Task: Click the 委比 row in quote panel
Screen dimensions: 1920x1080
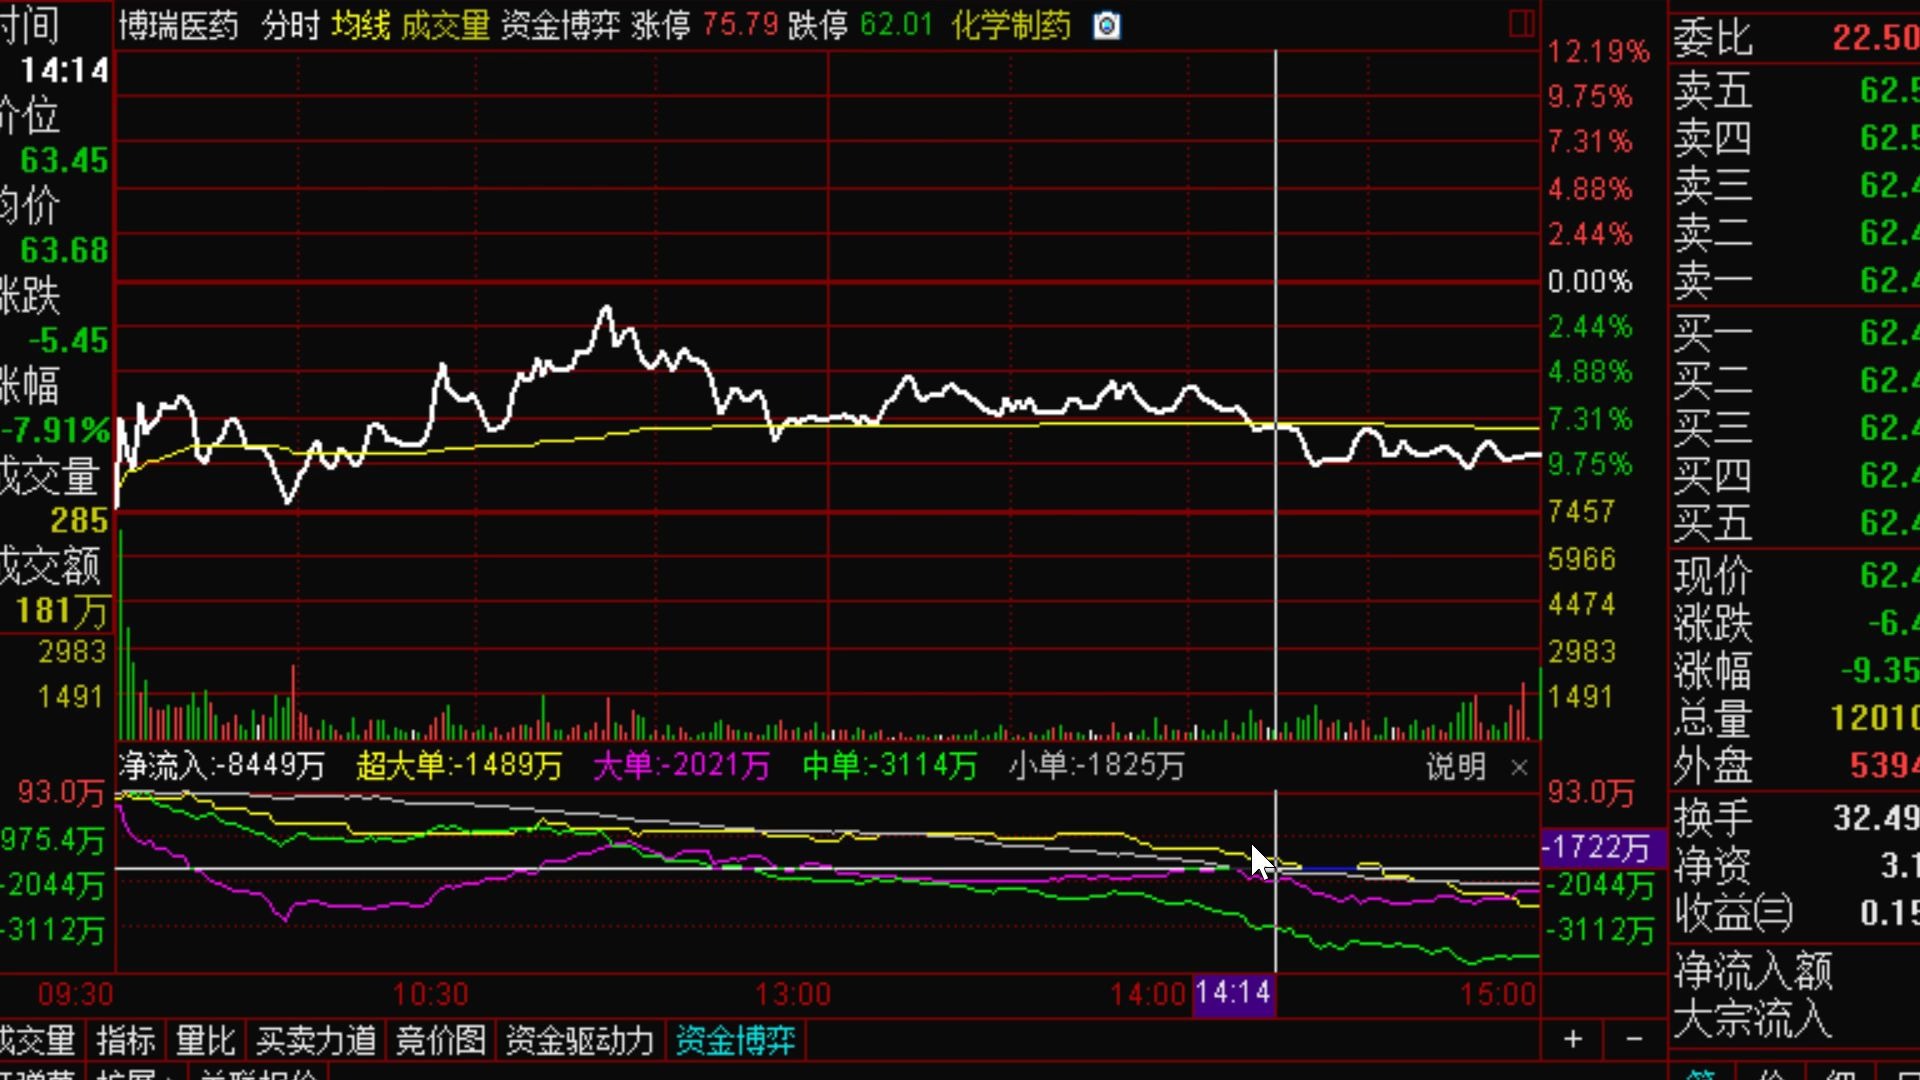Action: pyautogui.click(x=1795, y=38)
